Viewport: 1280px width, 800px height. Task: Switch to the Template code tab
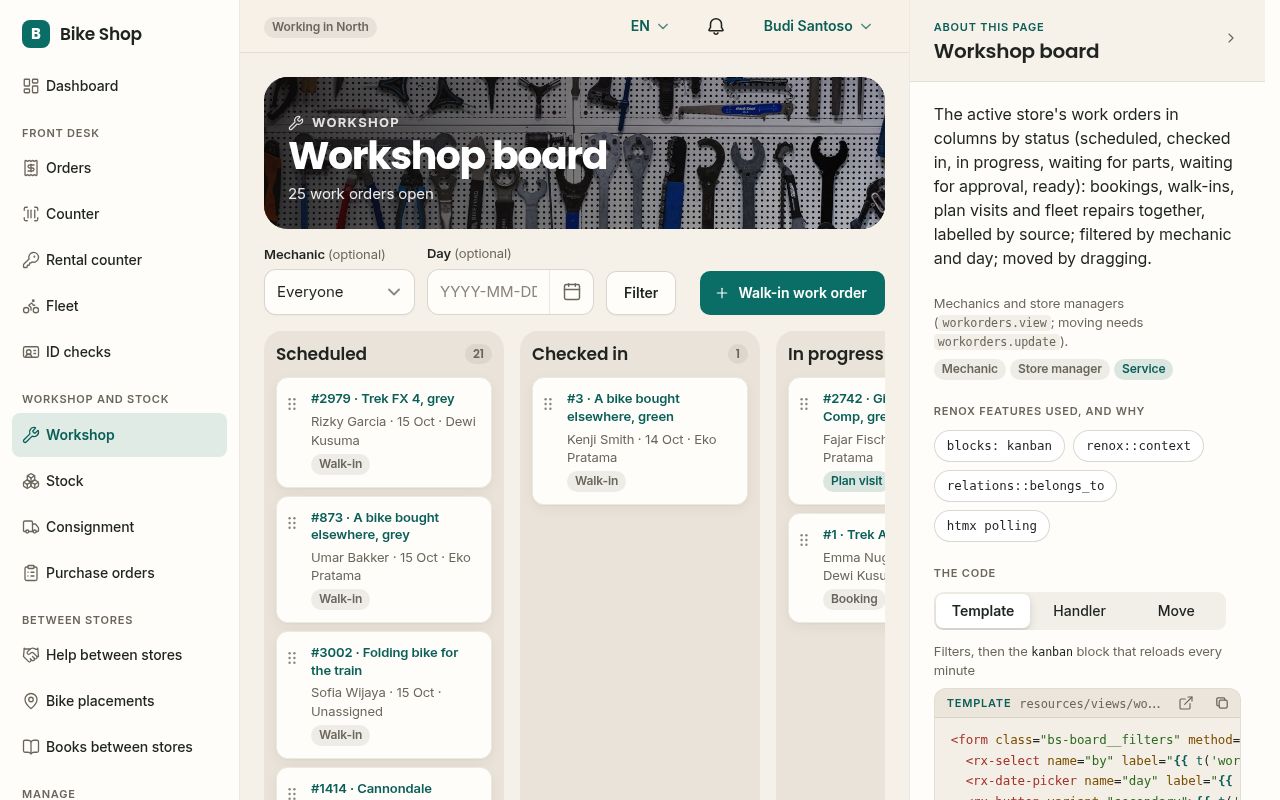pyautogui.click(x=983, y=611)
